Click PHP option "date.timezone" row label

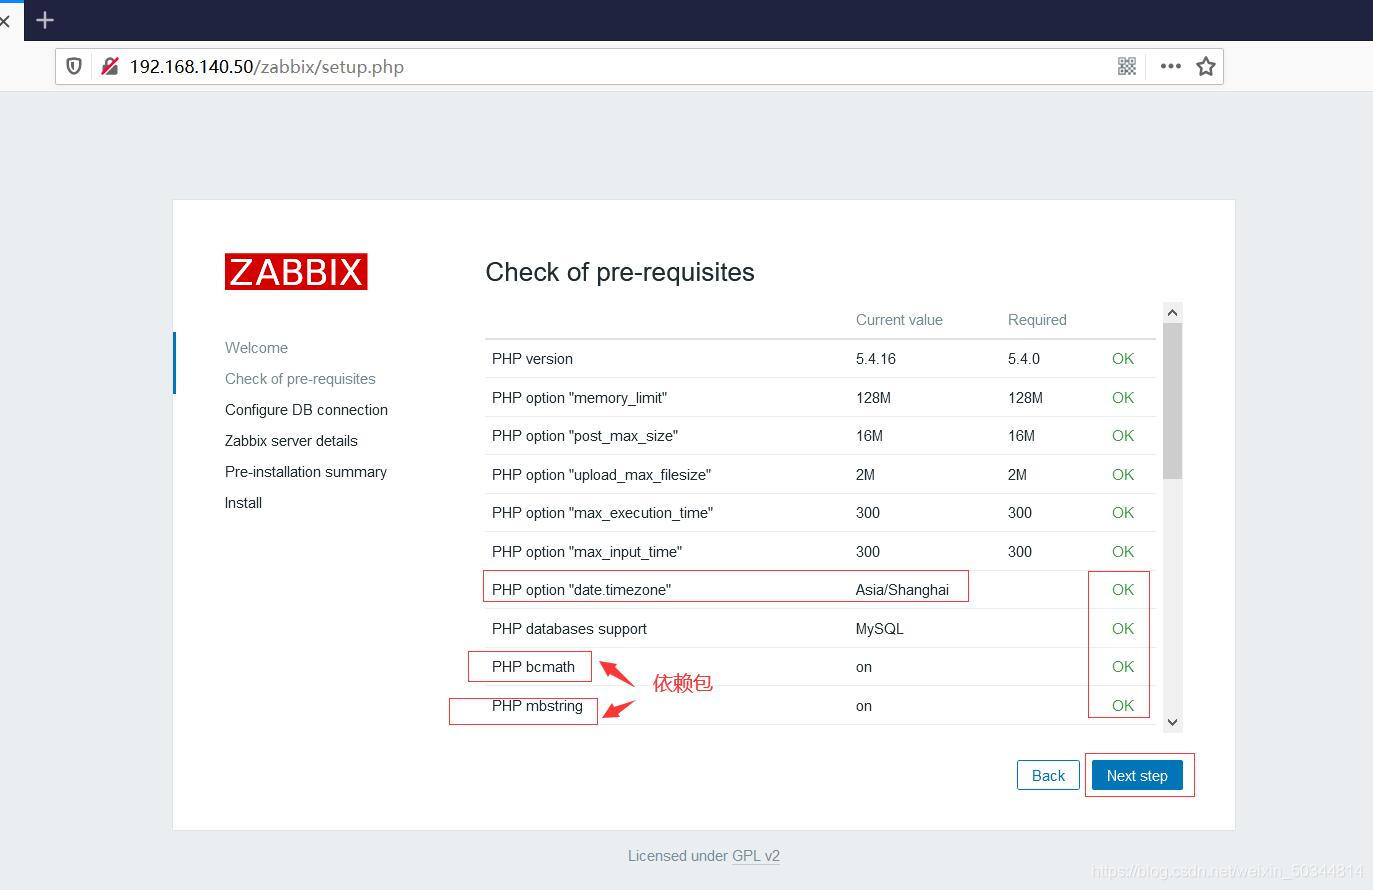coord(581,590)
